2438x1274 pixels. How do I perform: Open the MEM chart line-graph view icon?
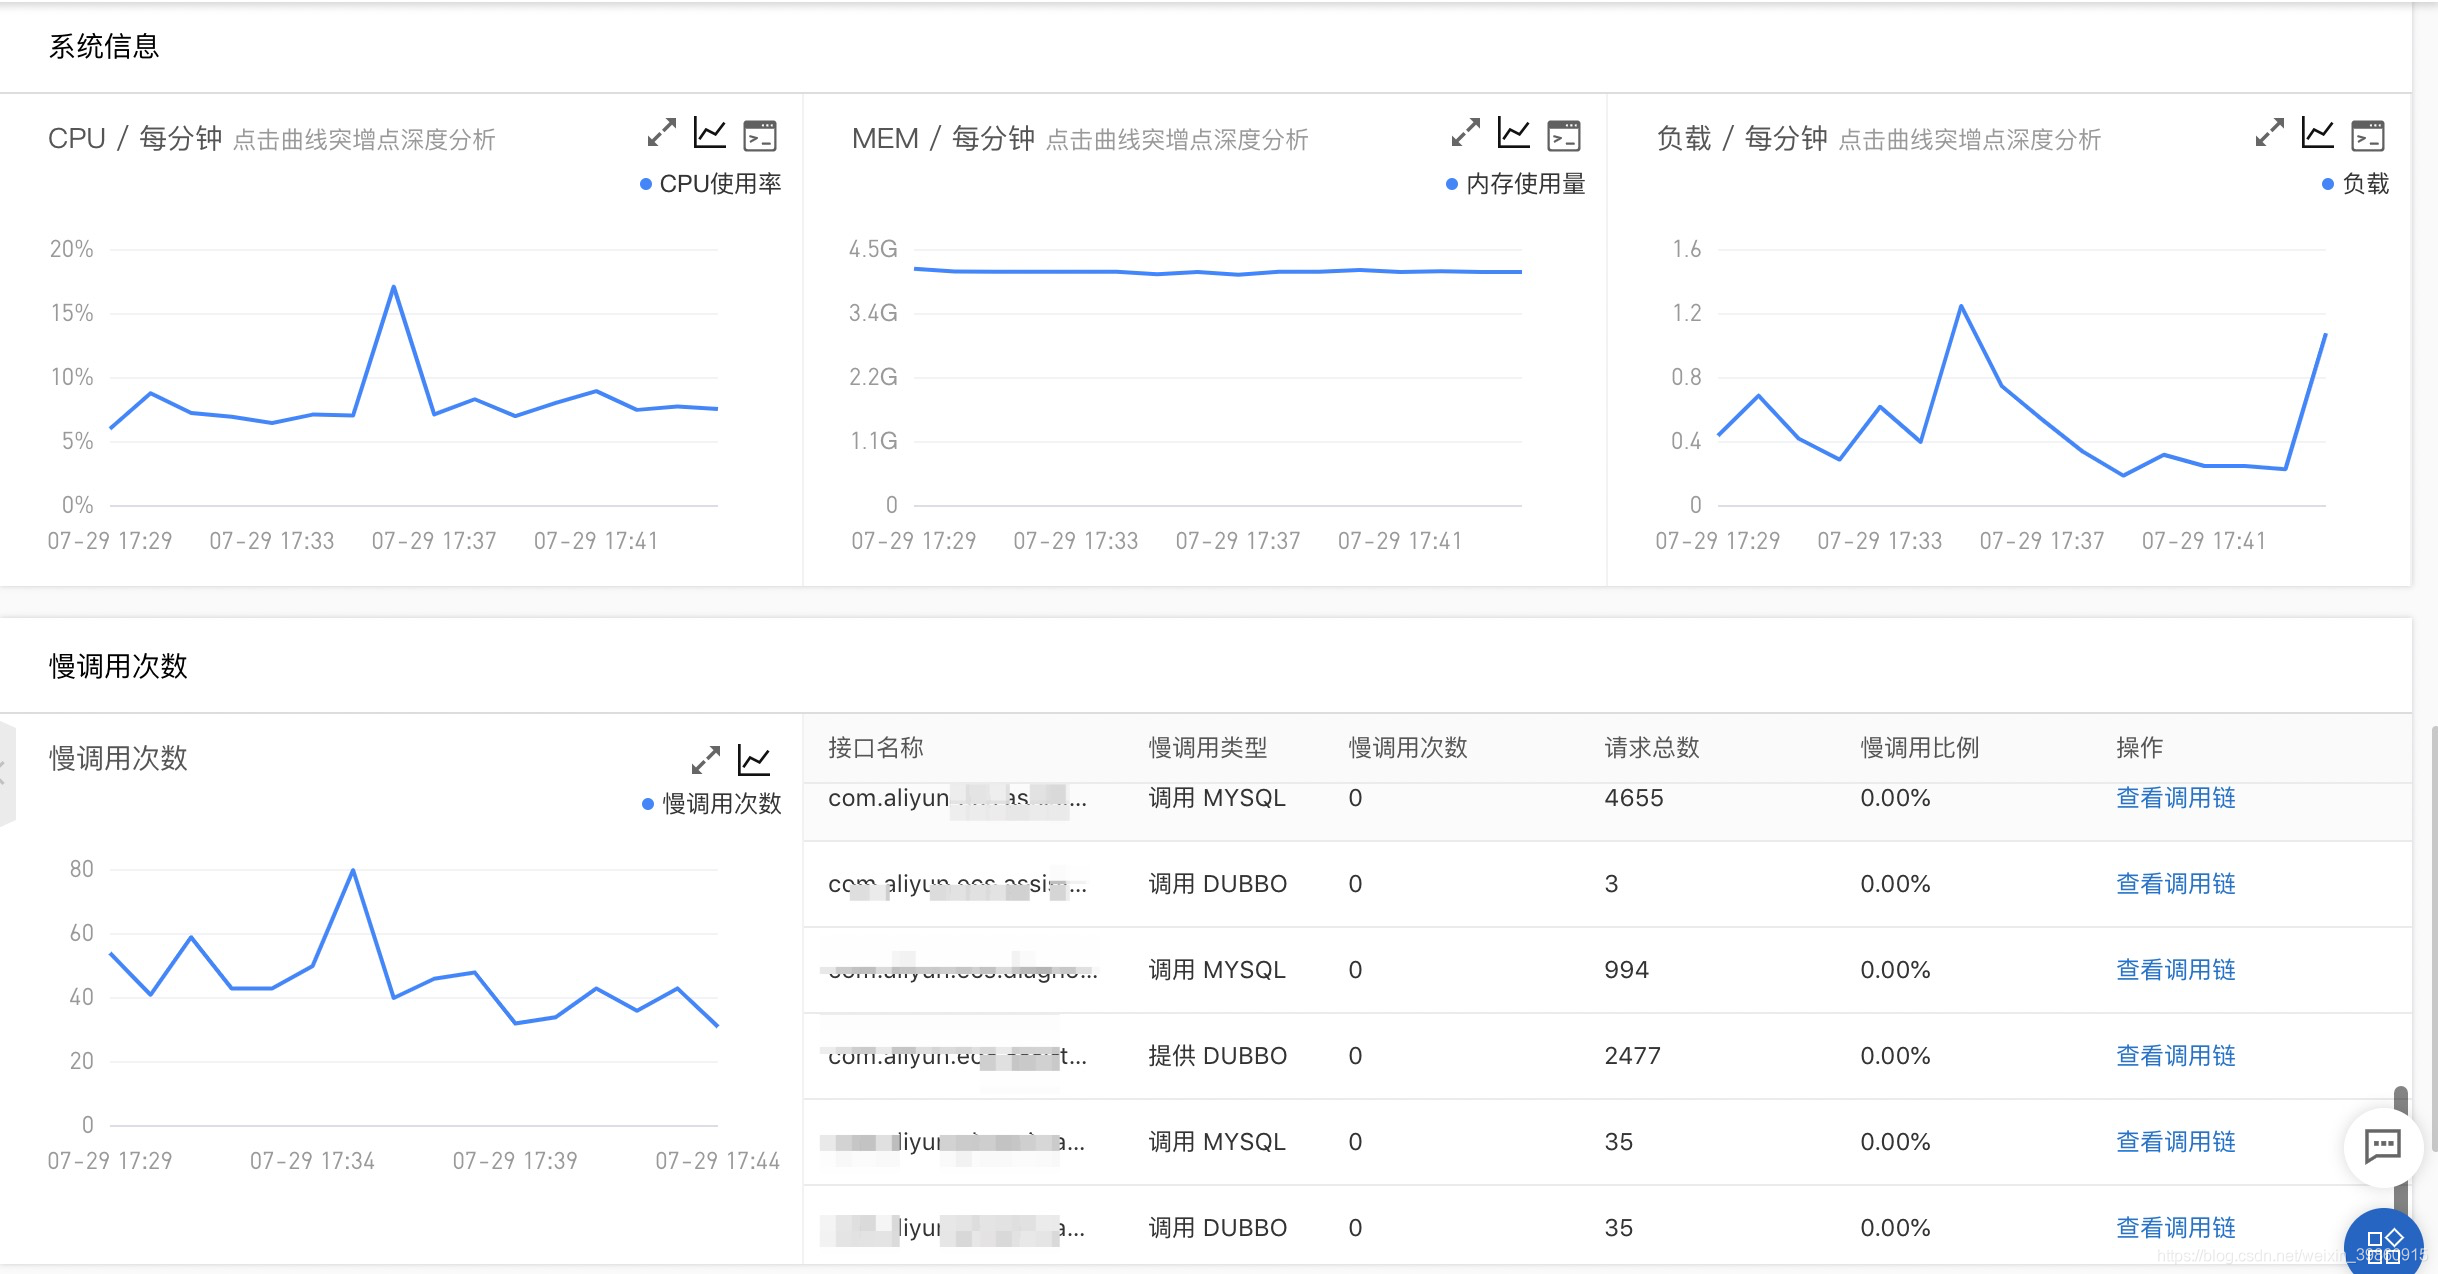coord(1515,133)
